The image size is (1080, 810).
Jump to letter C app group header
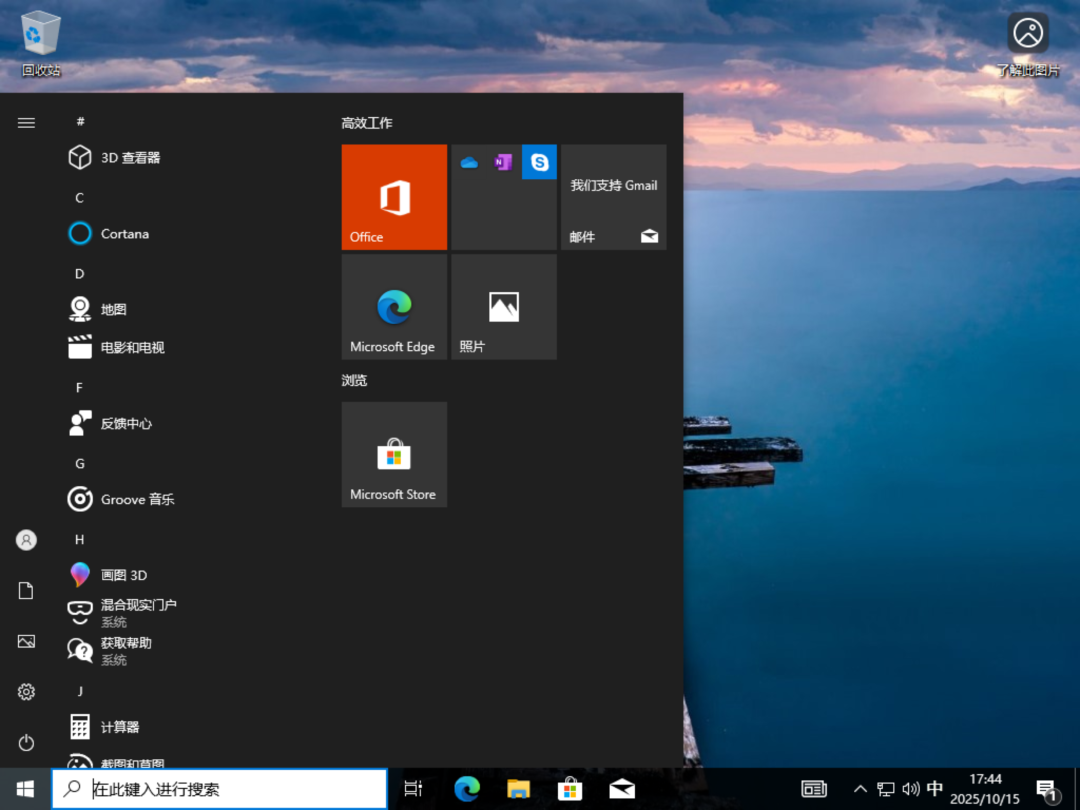click(80, 198)
